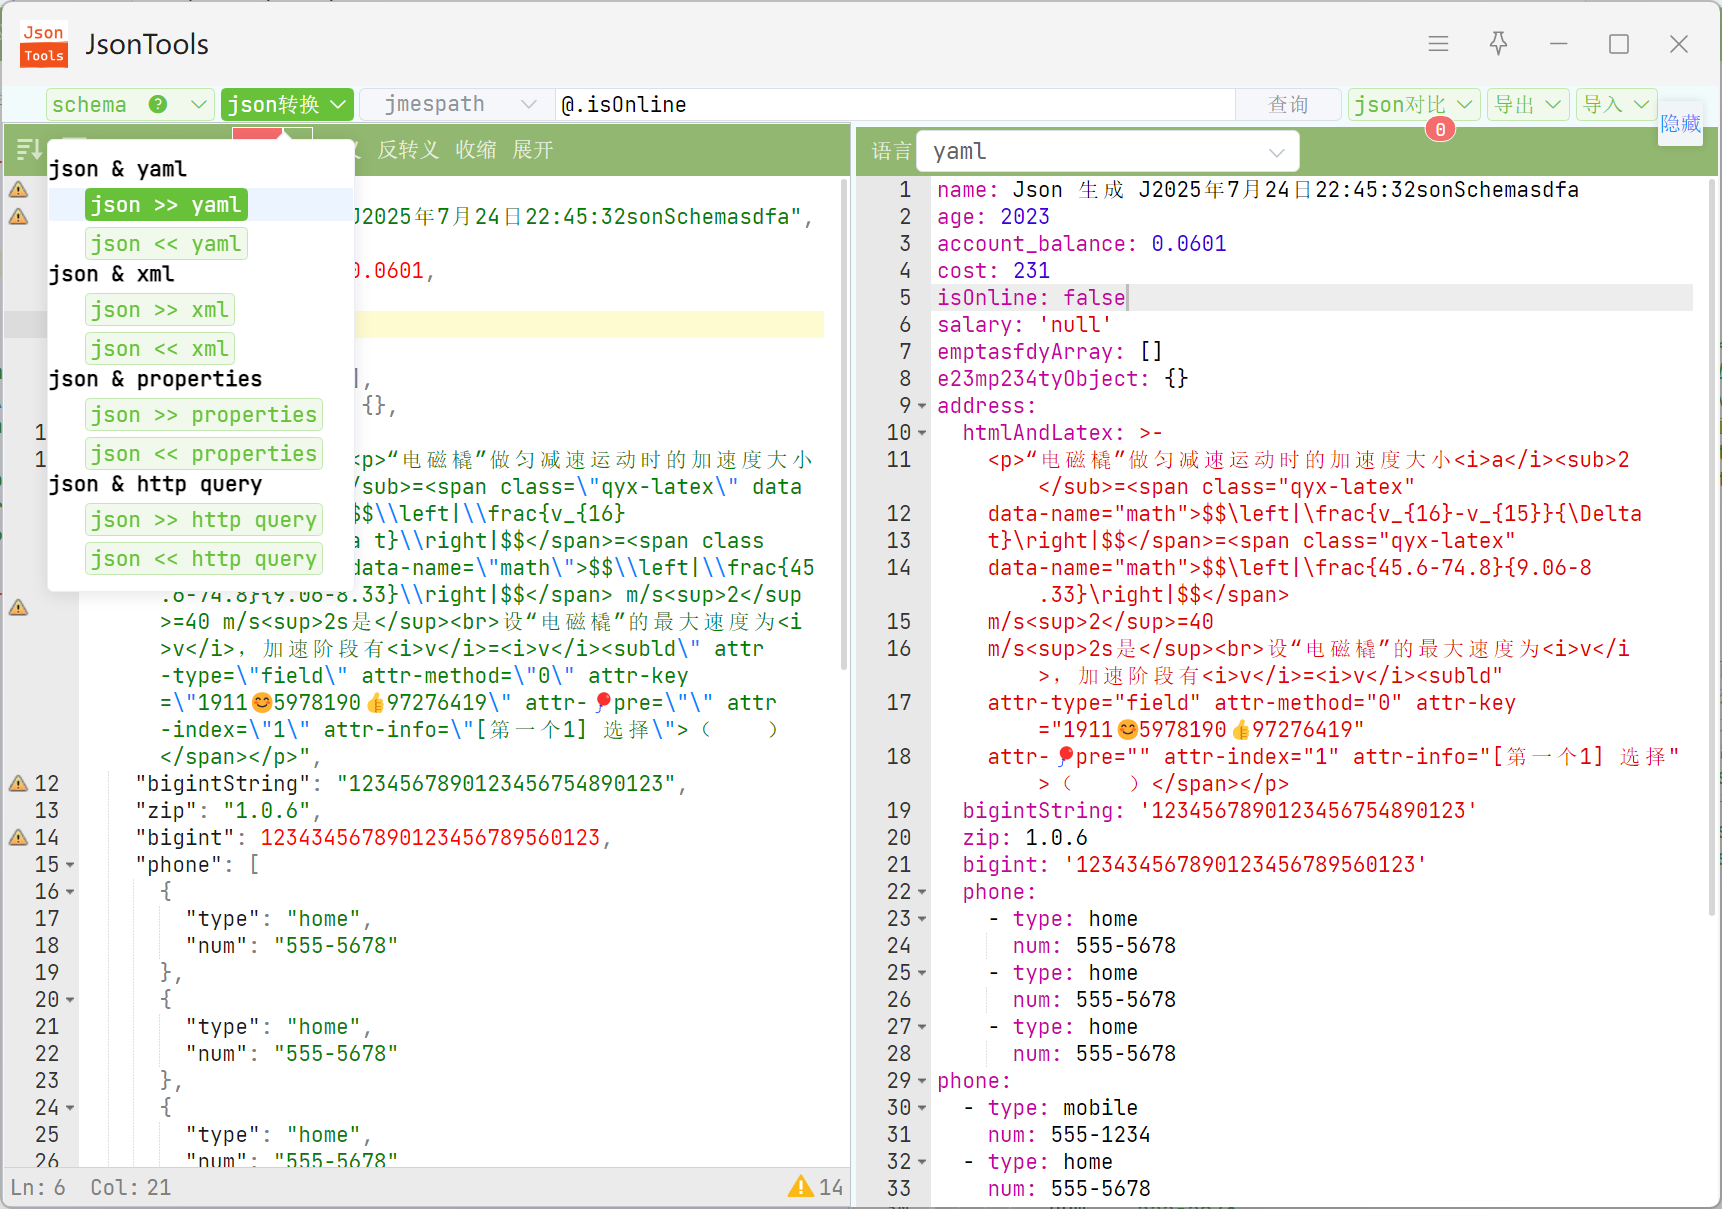Click the right YAML pane vertical scrollbar
Screen dimensions: 1722x1209
(1711, 548)
